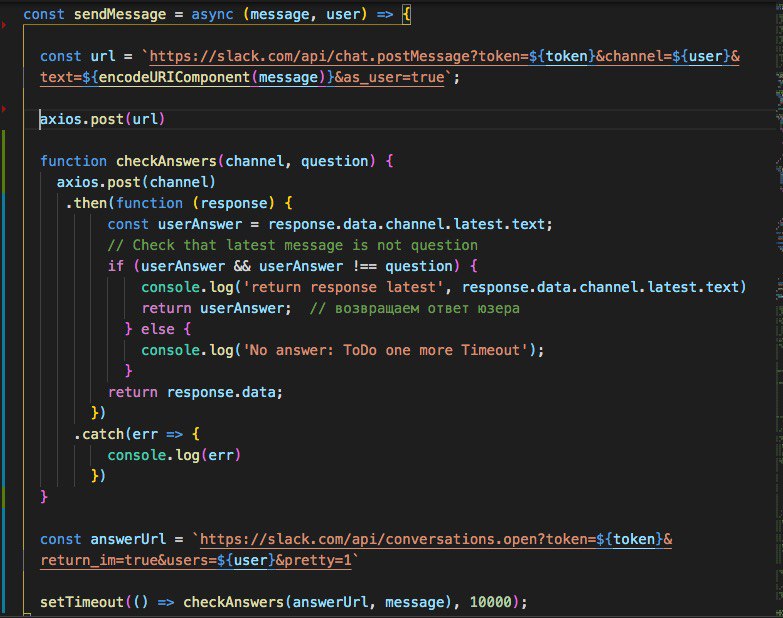The width and height of the screenshot is (783, 618).
Task: Place cursor in axios.post(url) line
Action: [102, 119]
